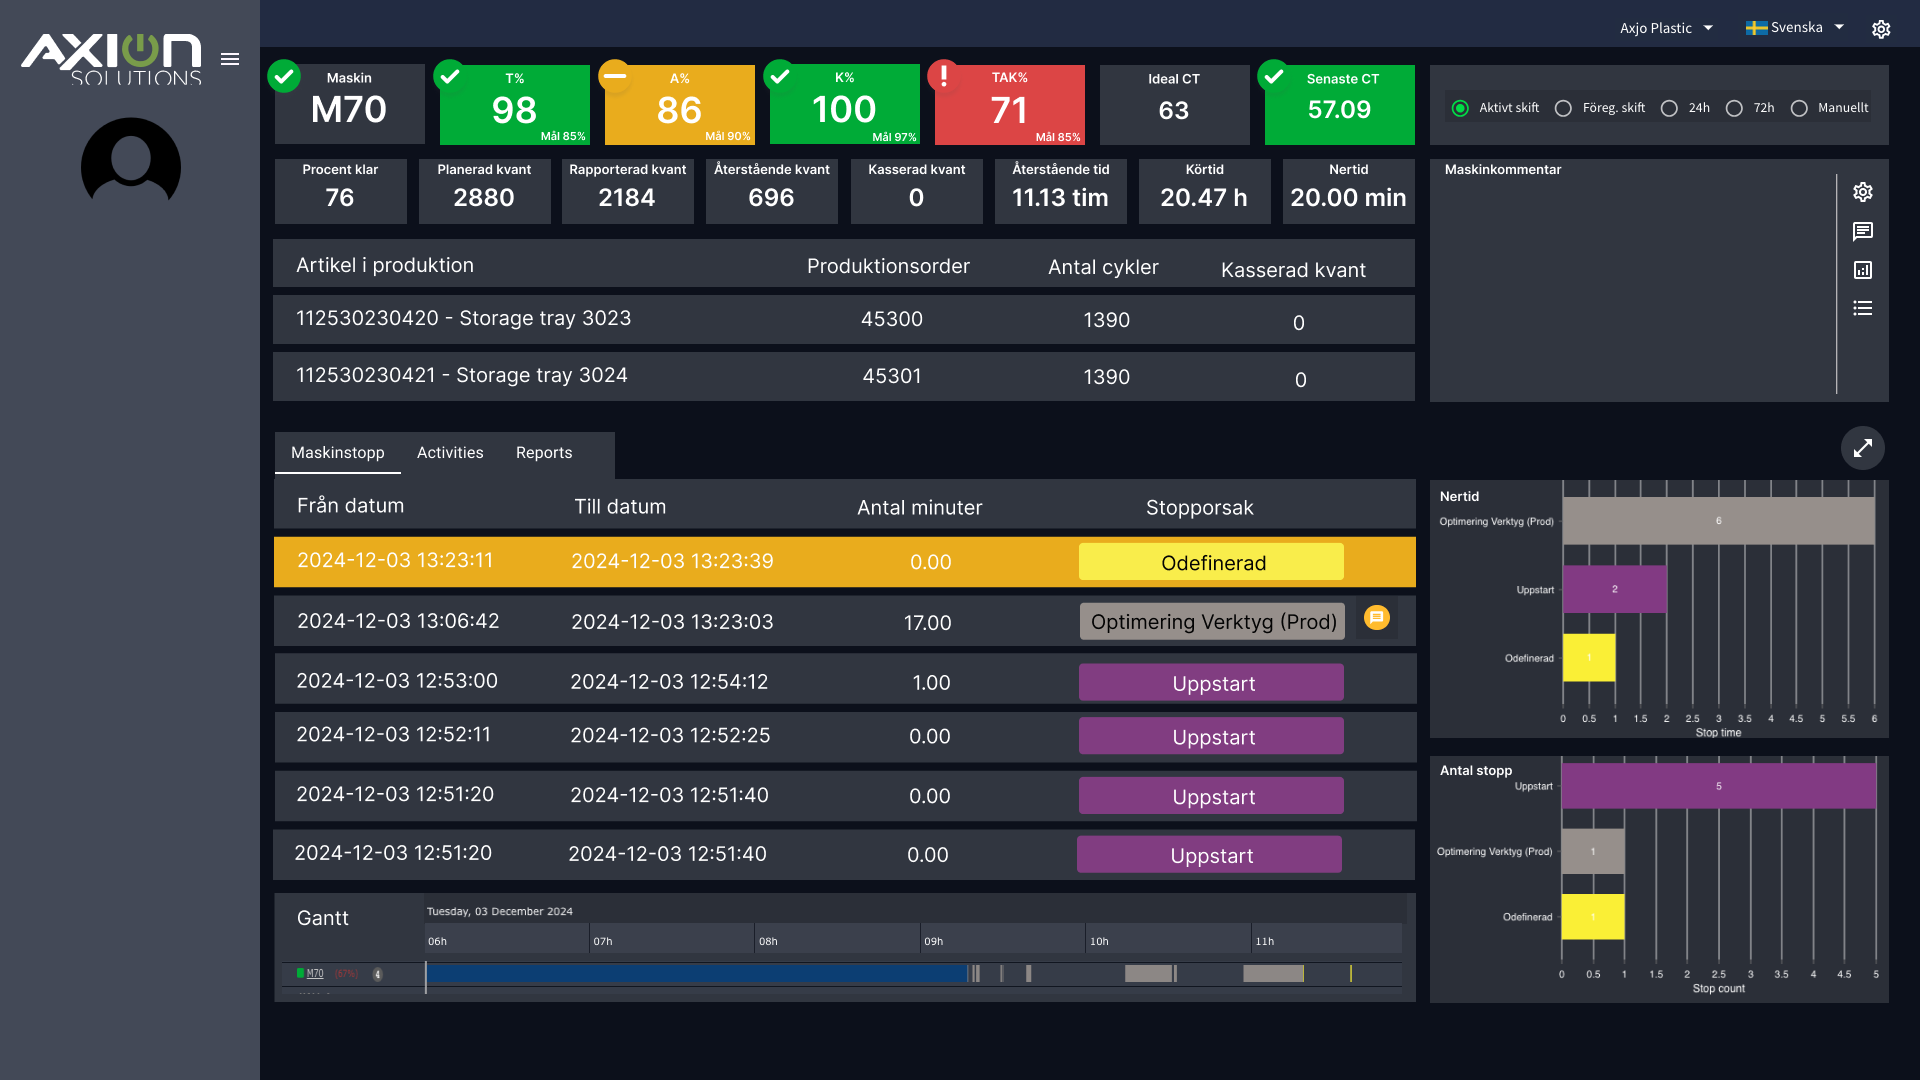Select the Storage tray 3023 article row
The height and width of the screenshot is (1080, 1920).
click(x=844, y=319)
